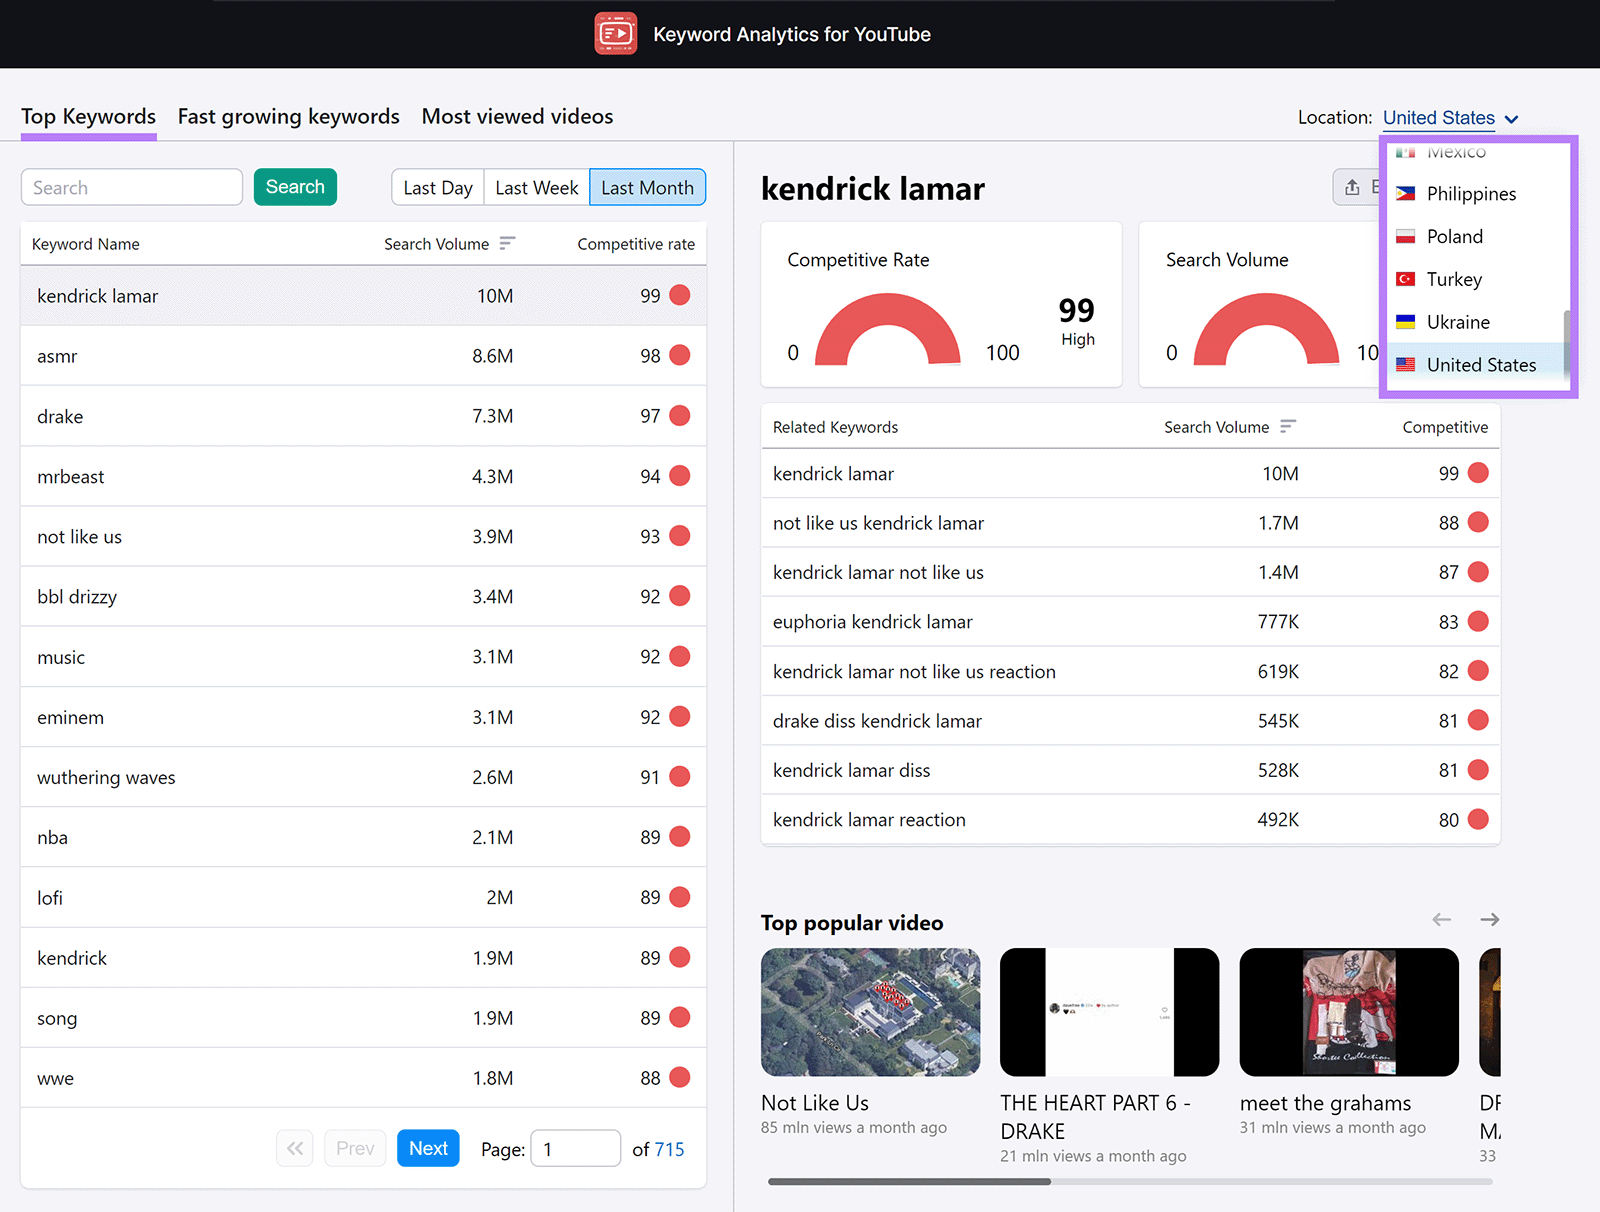This screenshot has width=1600, height=1212.
Task: Sort keyword list by Search Volume icon
Action: coord(507,244)
